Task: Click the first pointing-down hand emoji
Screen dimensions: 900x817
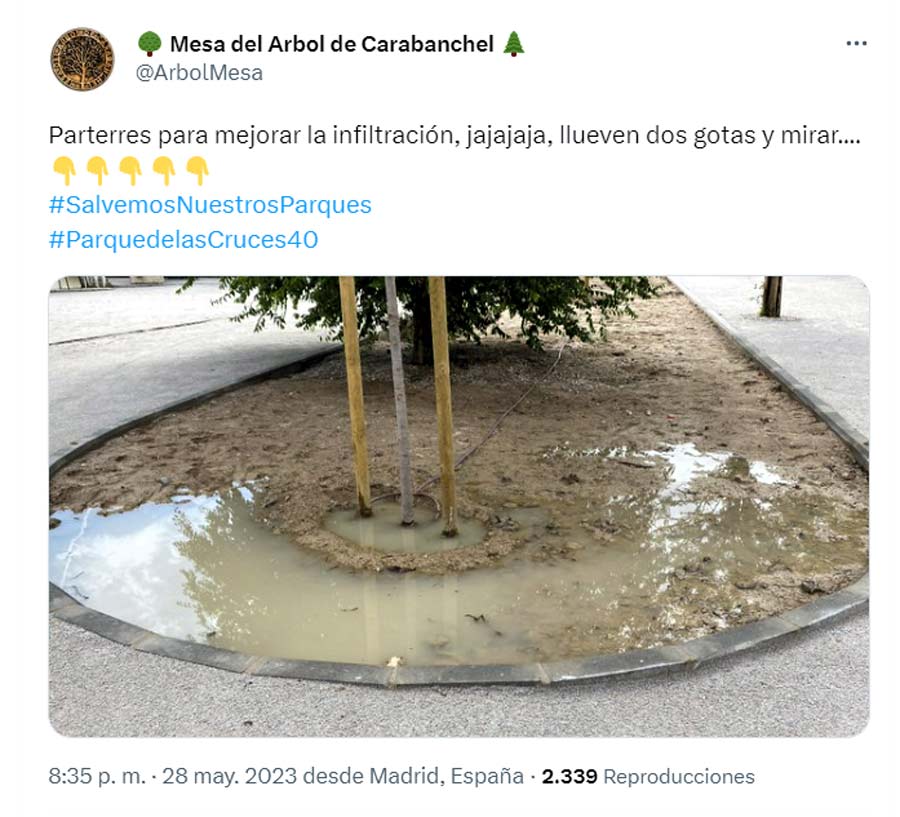Action: 64,171
